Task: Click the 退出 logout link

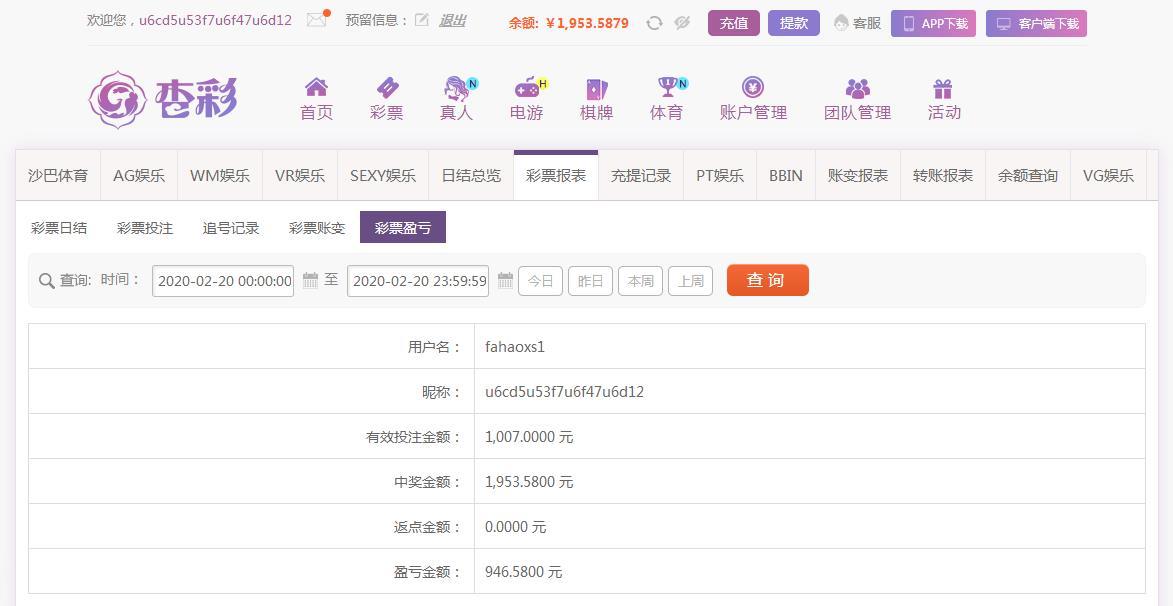Action: [x=453, y=21]
